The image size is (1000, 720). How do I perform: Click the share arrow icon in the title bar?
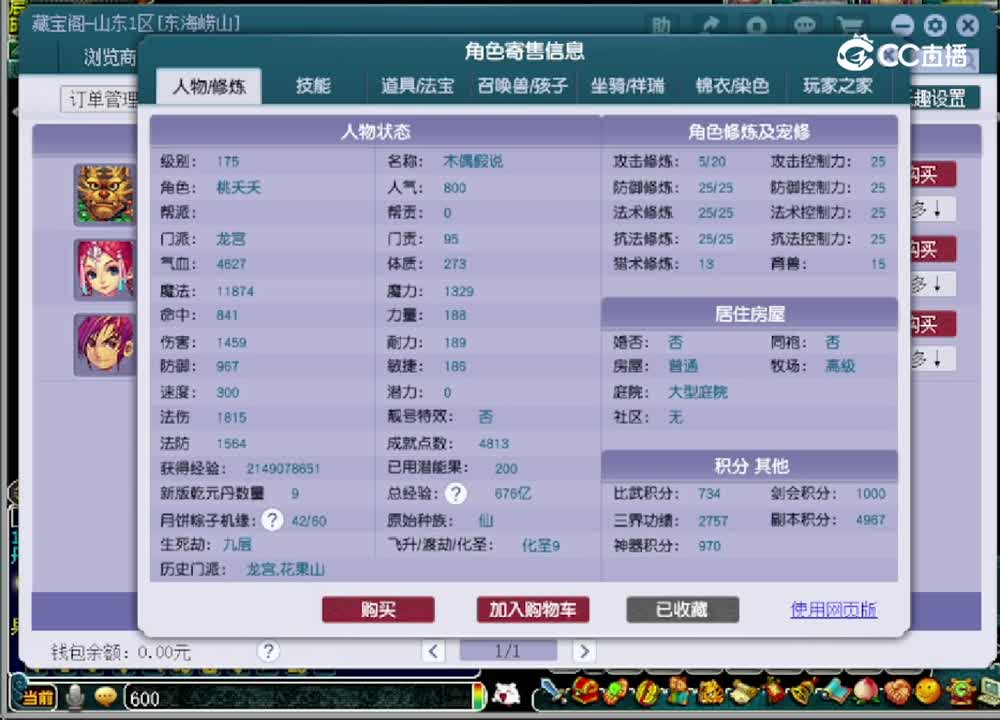(x=712, y=26)
